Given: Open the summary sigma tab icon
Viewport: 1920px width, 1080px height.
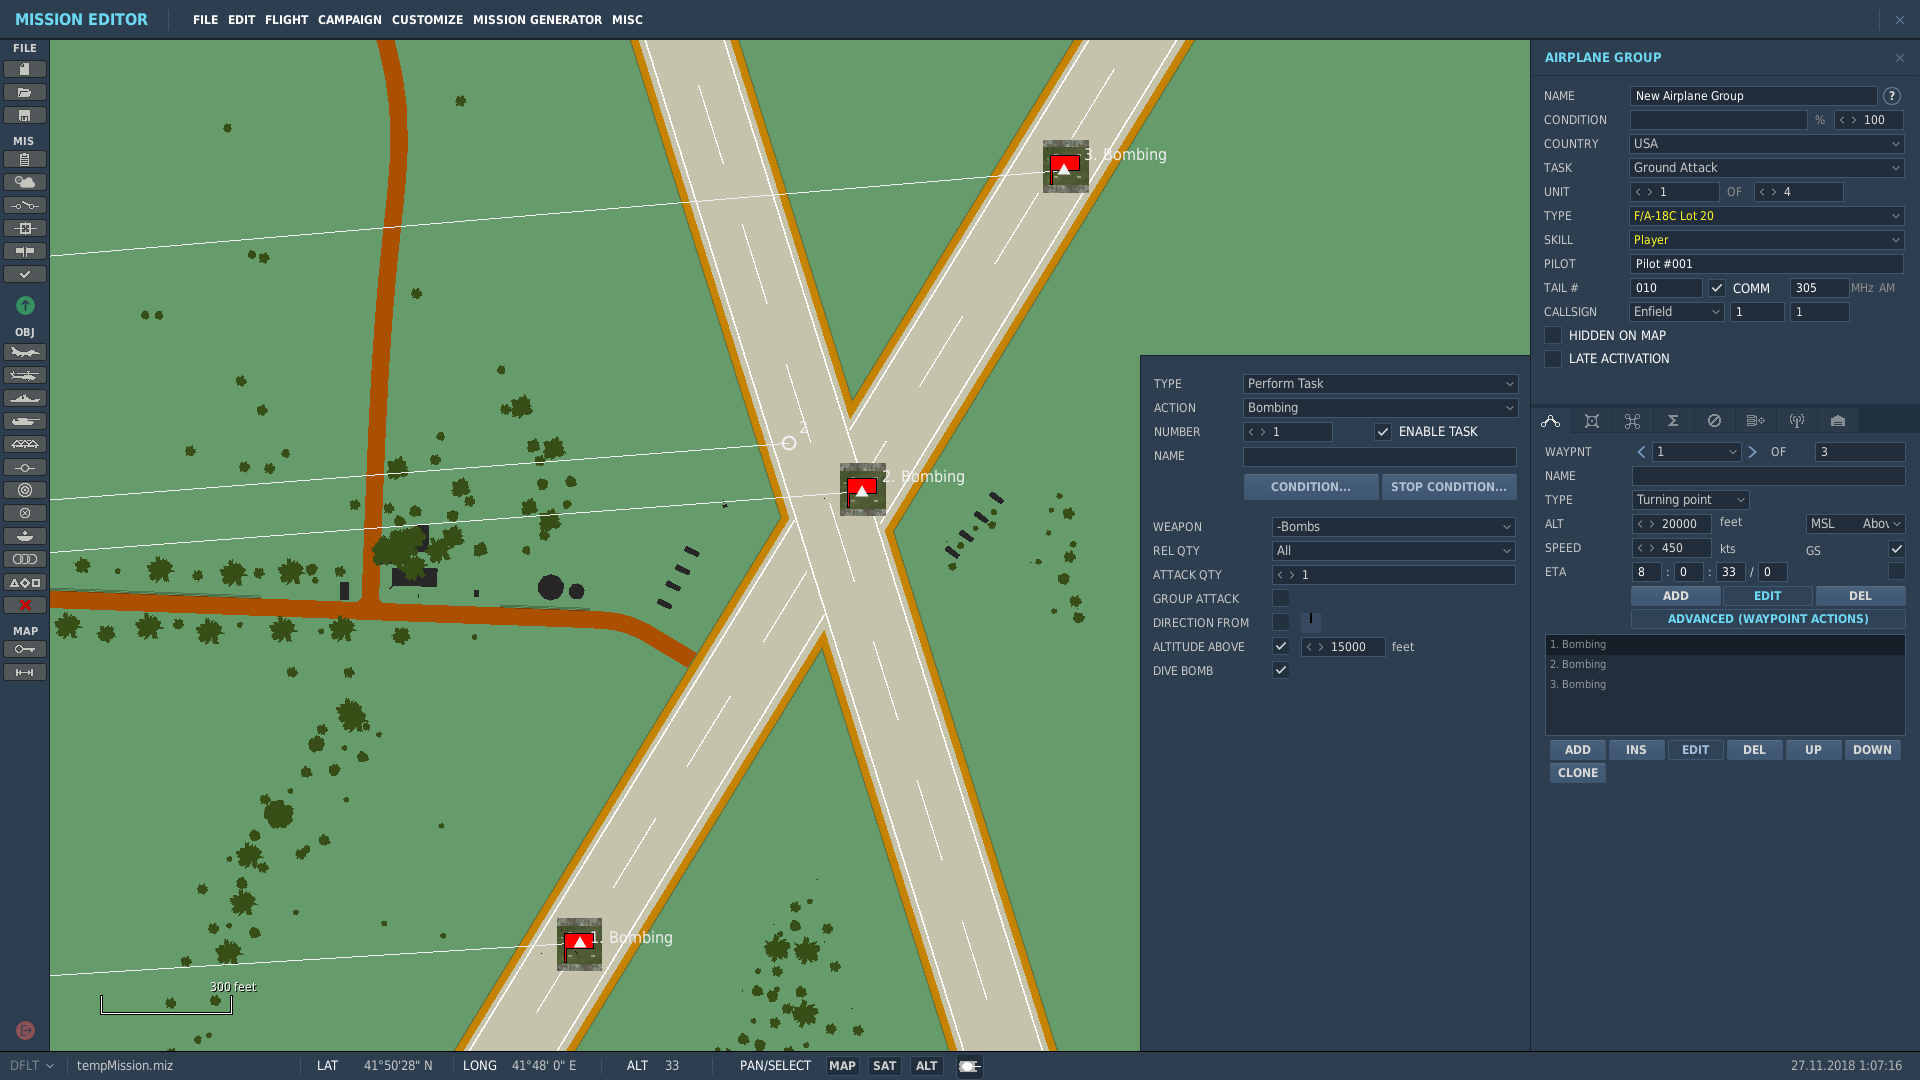Looking at the screenshot, I should coord(1673,421).
